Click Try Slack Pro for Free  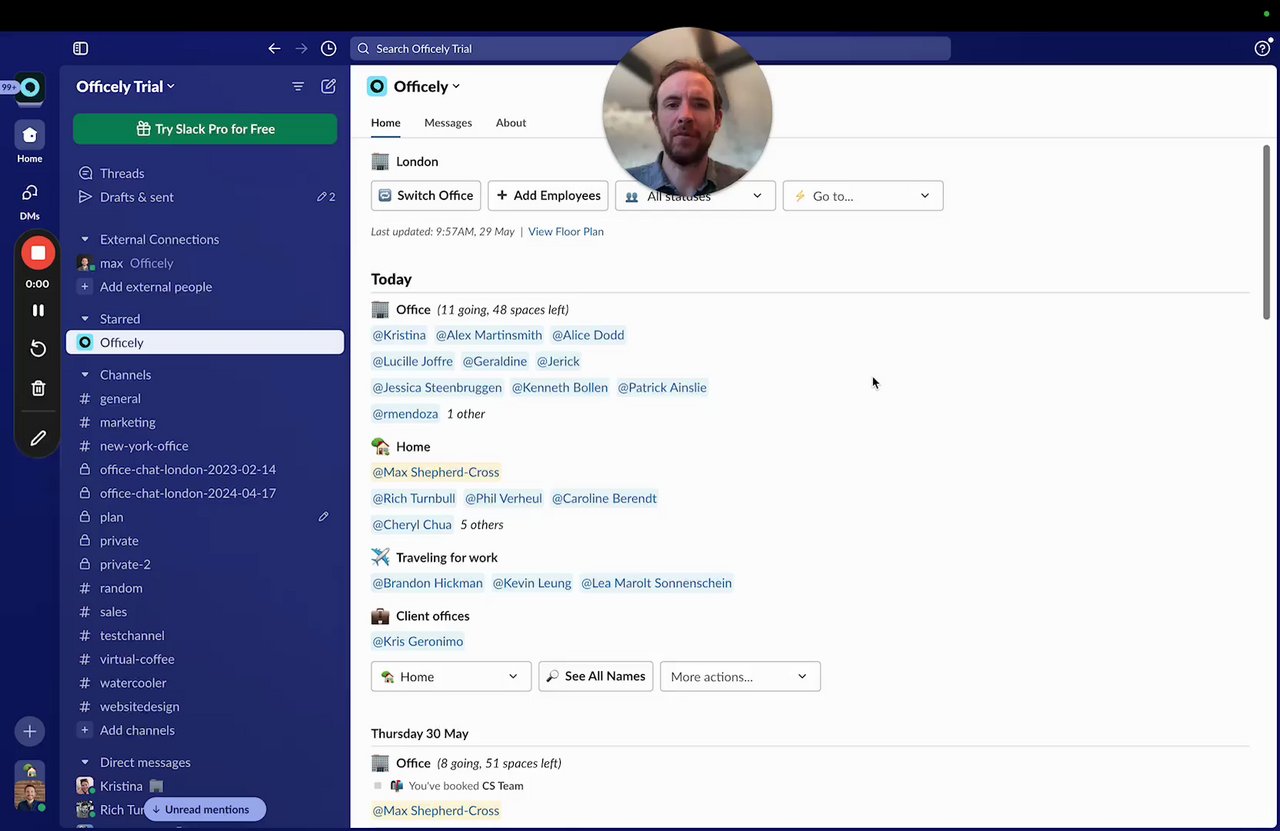(x=205, y=129)
